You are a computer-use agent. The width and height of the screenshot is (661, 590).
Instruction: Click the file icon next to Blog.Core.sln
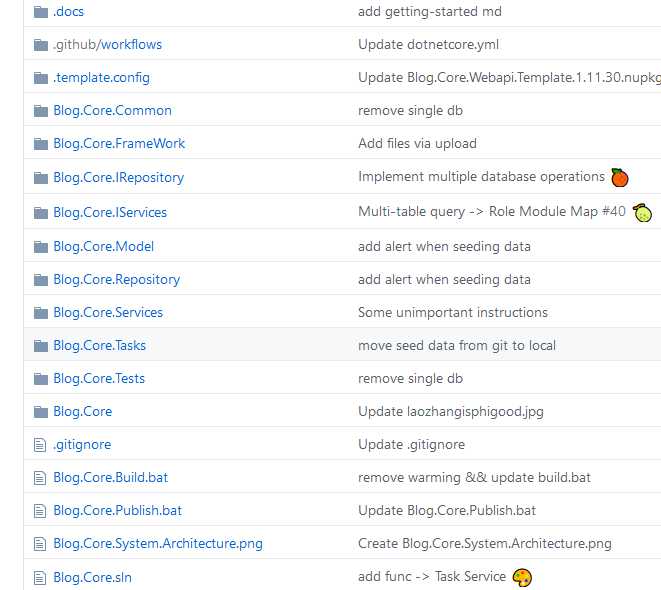tap(41, 578)
